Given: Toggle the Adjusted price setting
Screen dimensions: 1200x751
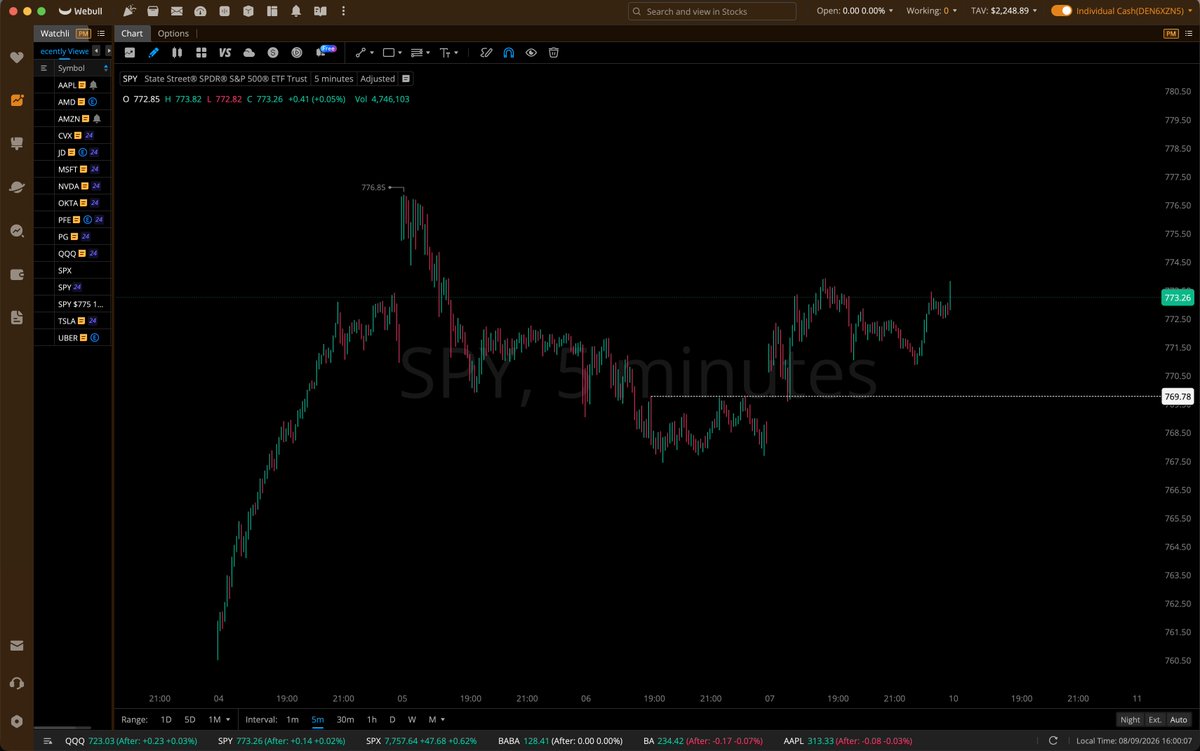Looking at the screenshot, I should click(378, 78).
